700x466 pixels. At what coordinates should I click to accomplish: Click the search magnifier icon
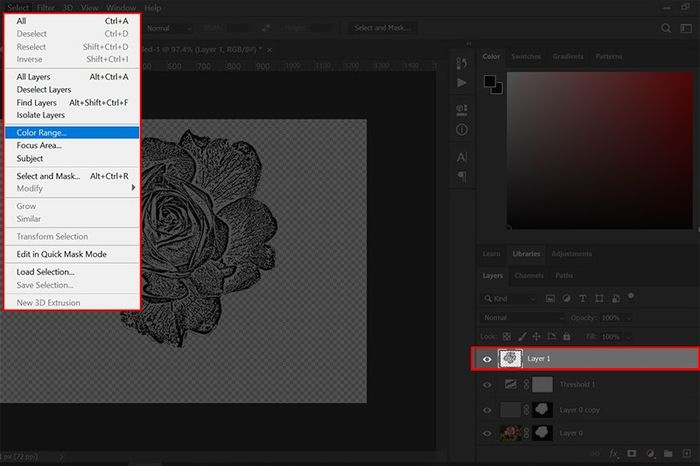[x=666, y=28]
